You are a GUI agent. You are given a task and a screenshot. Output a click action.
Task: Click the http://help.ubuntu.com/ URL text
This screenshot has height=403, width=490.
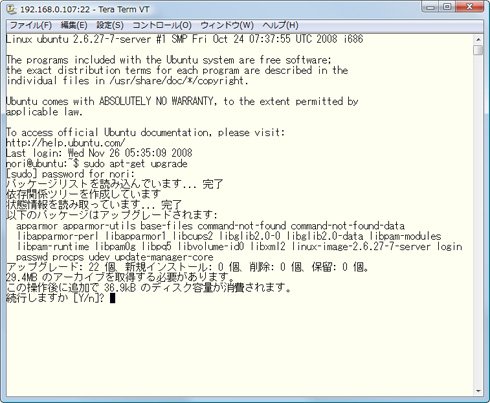click(x=66, y=143)
